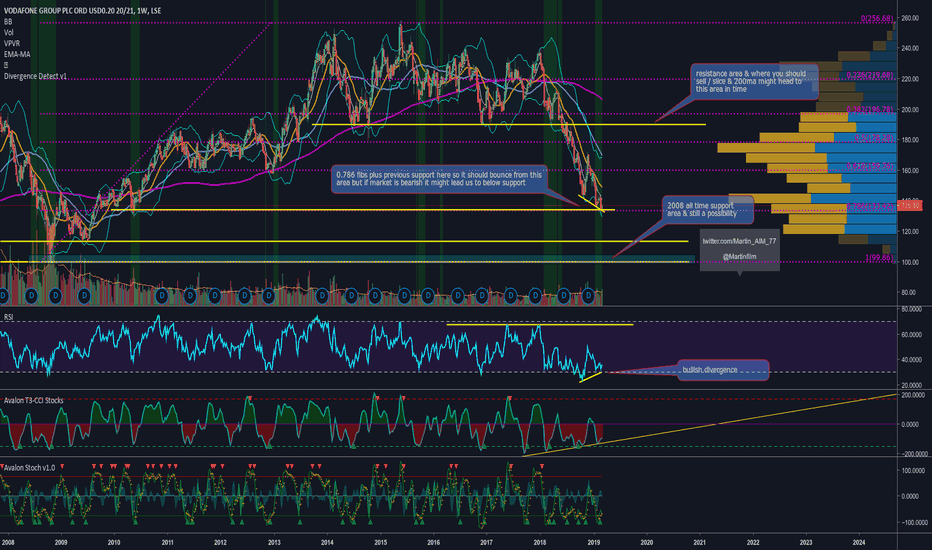932x550 pixels.
Task: Select the 1(99.86) fib level label
Action: pyautogui.click(x=879, y=257)
